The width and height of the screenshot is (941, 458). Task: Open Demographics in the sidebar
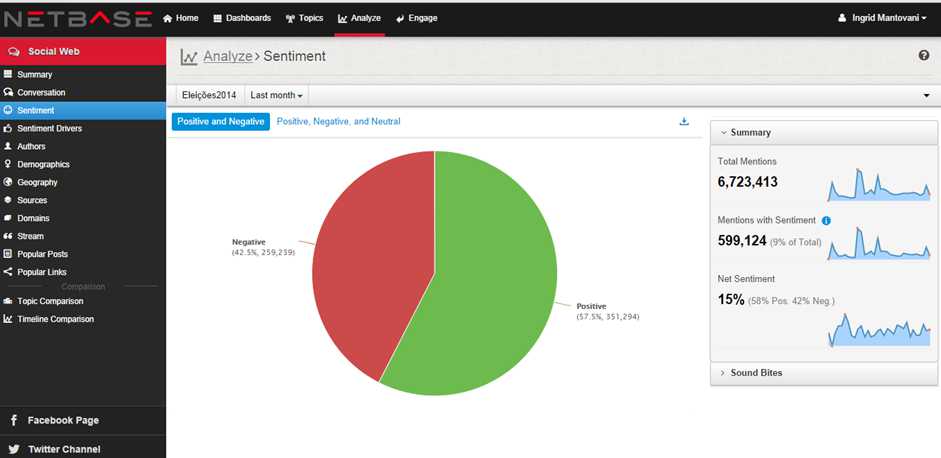point(43,164)
